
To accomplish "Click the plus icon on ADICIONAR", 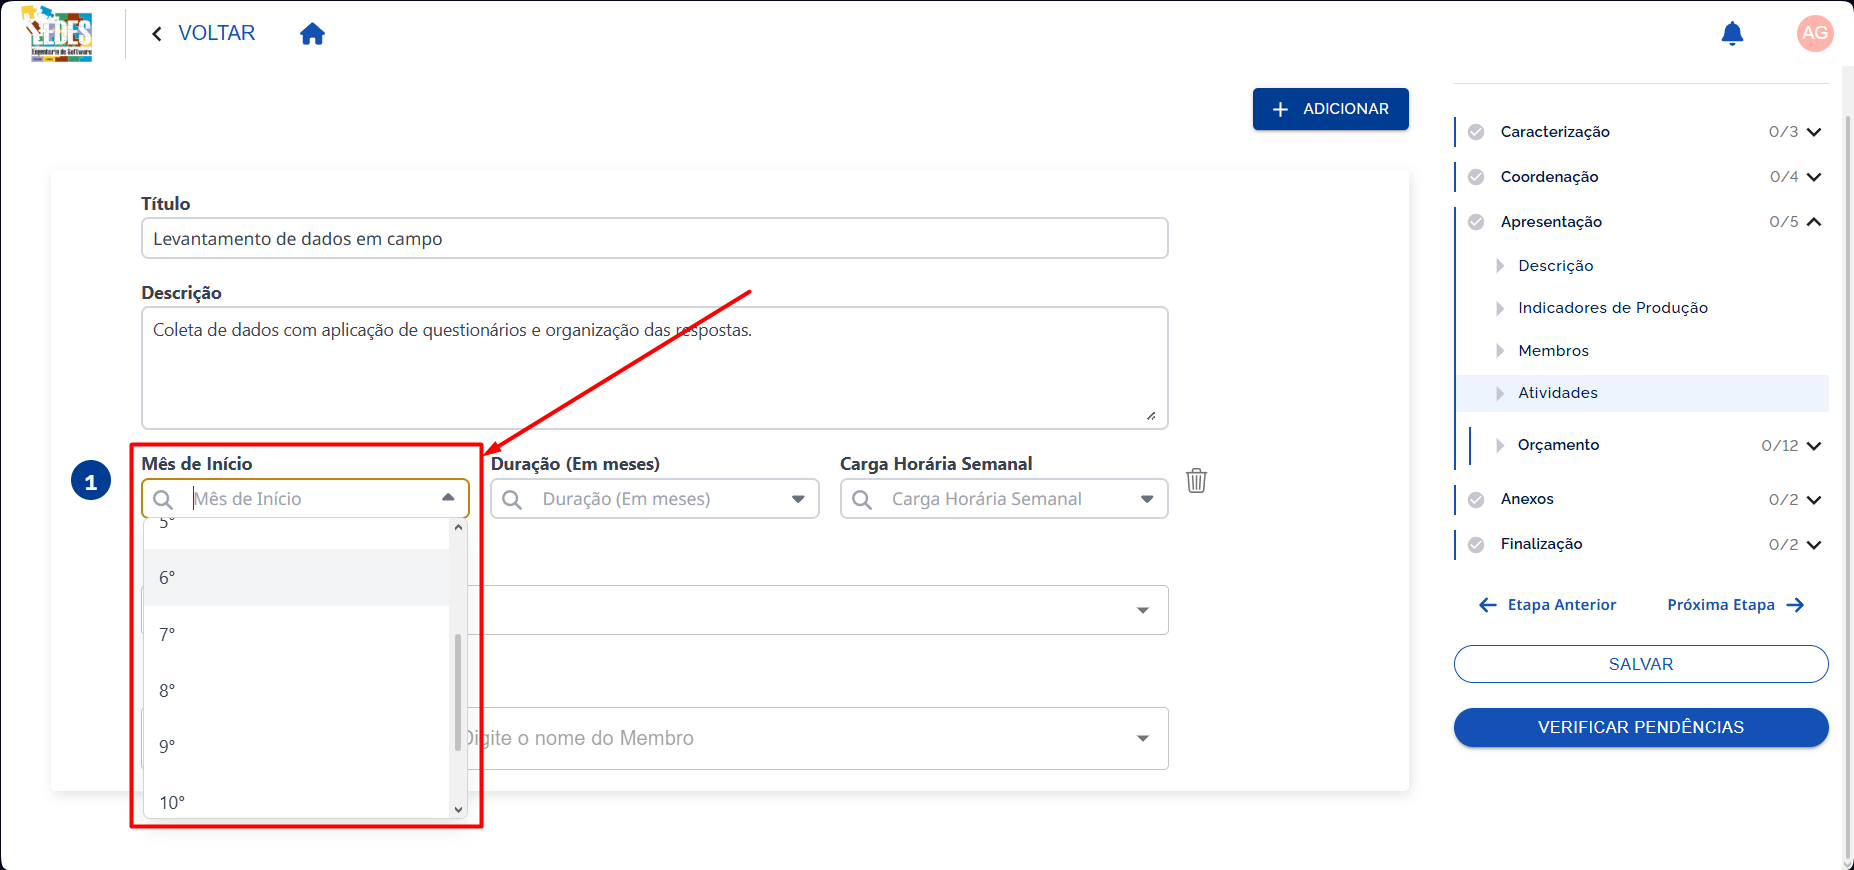I will pyautogui.click(x=1280, y=109).
